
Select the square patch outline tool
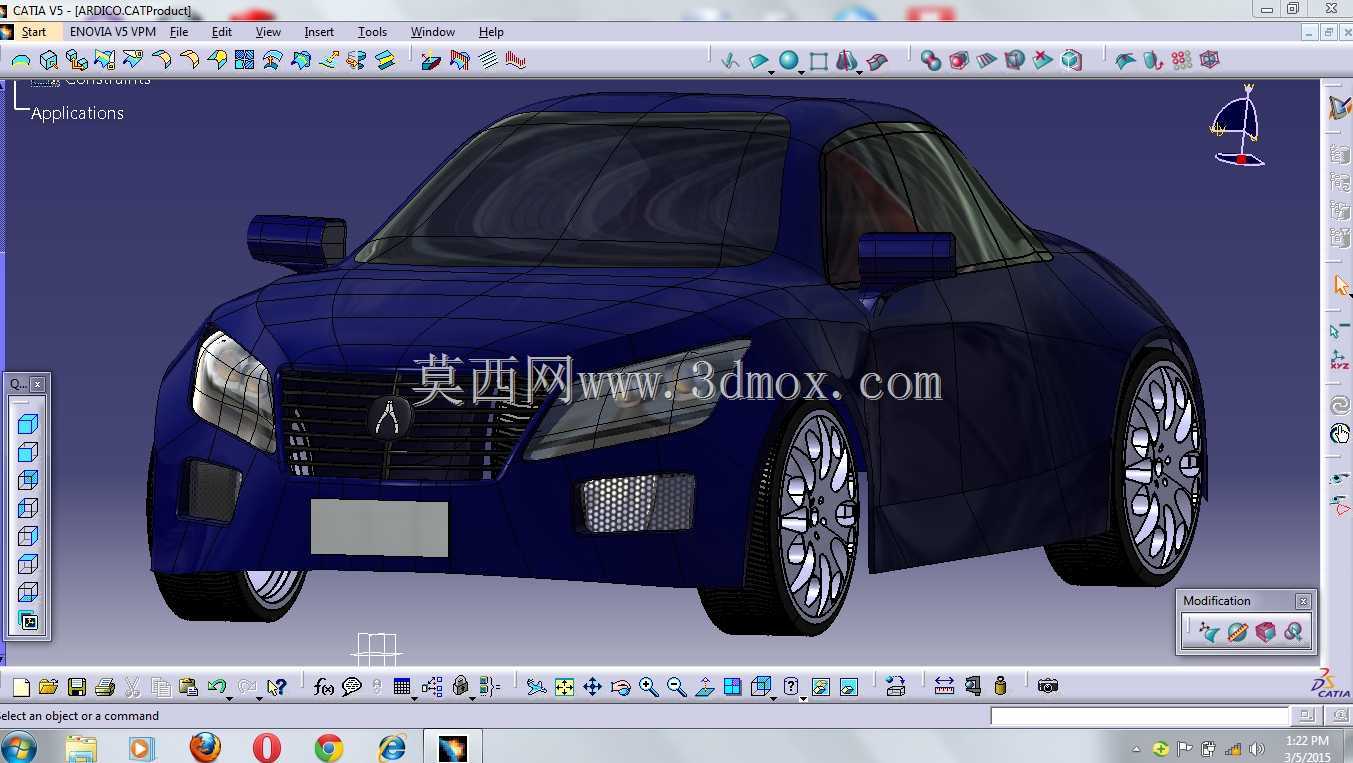point(819,61)
